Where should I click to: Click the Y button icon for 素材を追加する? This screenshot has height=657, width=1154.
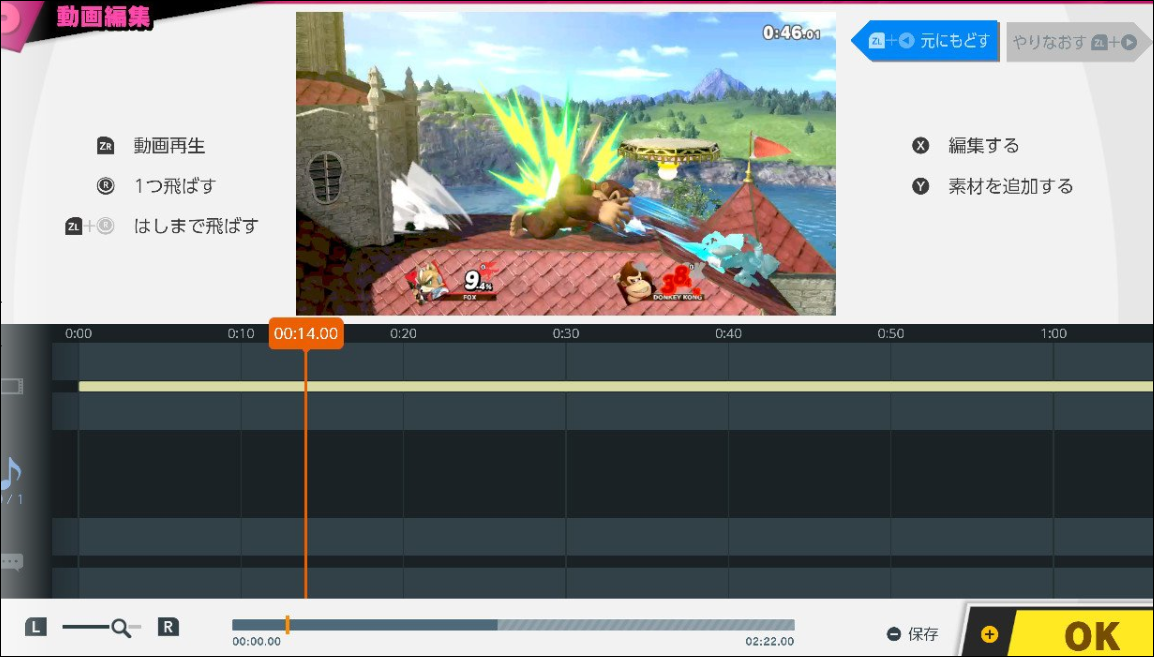click(x=921, y=186)
